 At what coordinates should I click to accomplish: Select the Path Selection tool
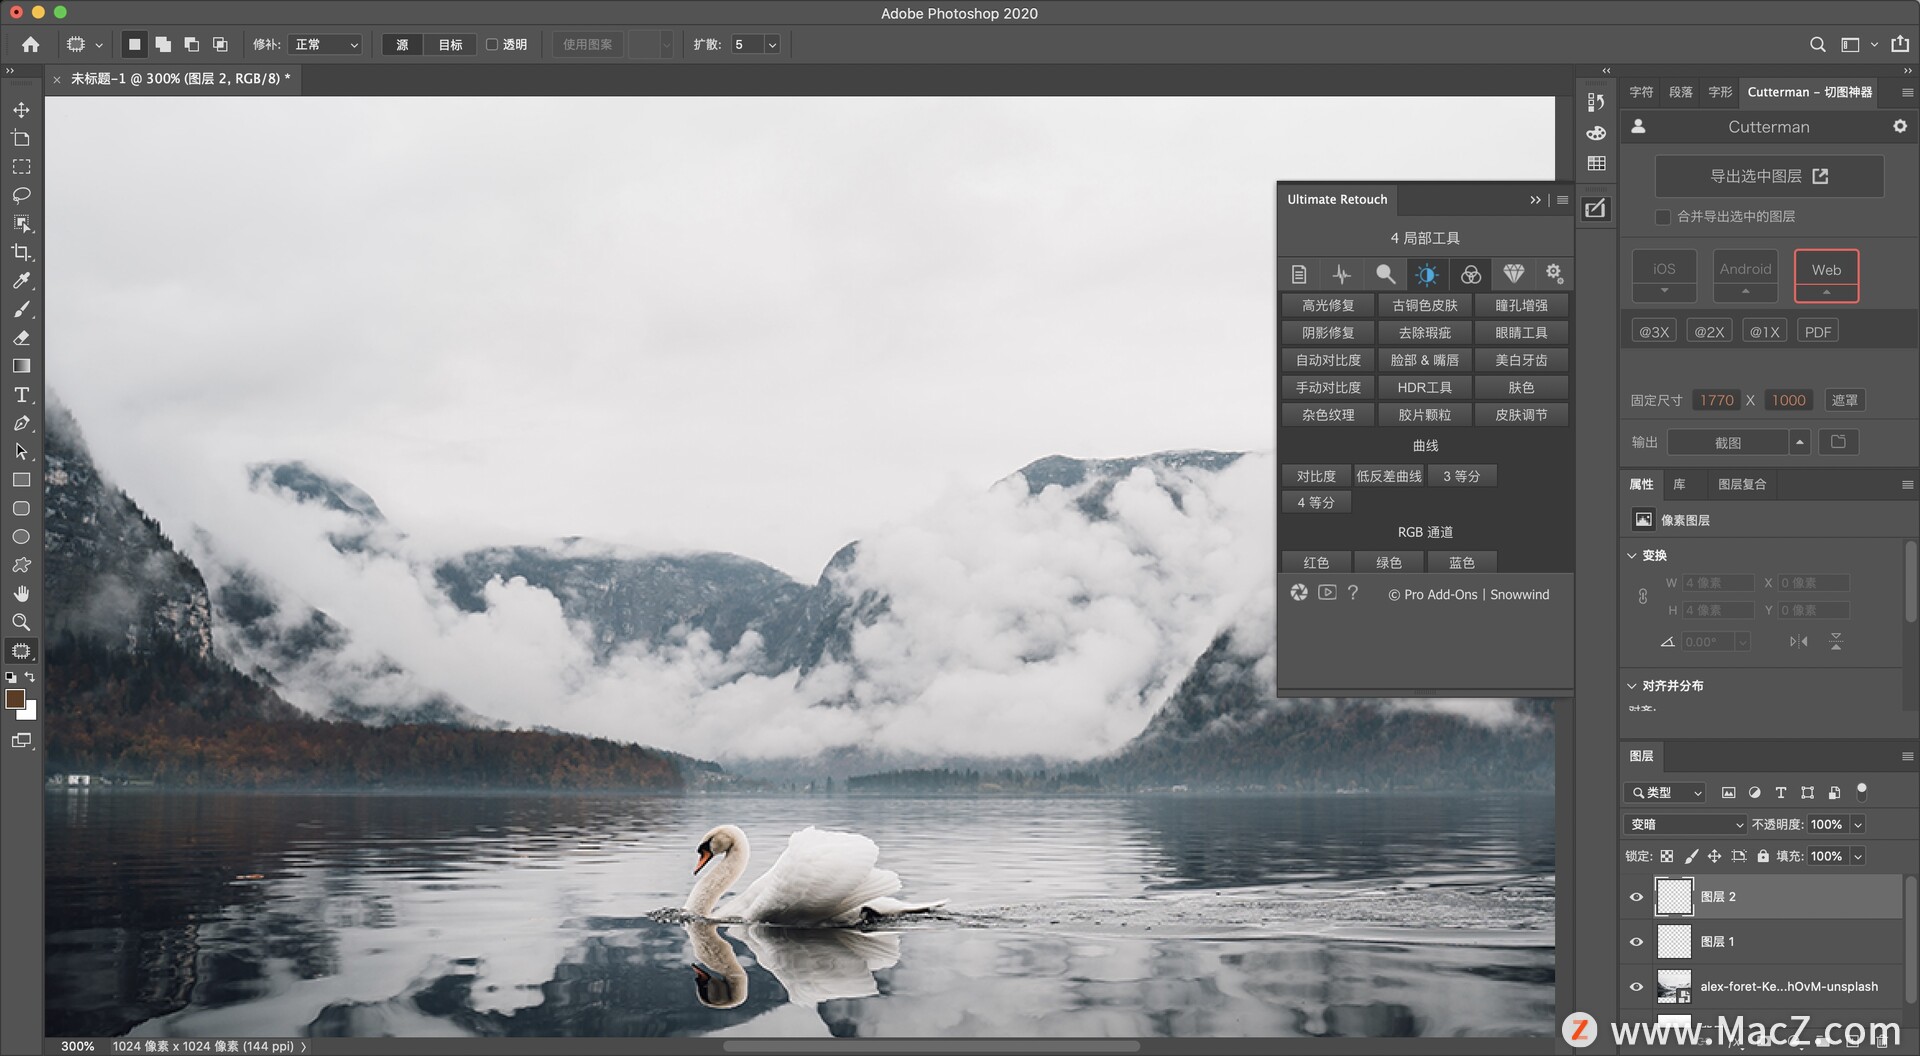tap(21, 451)
